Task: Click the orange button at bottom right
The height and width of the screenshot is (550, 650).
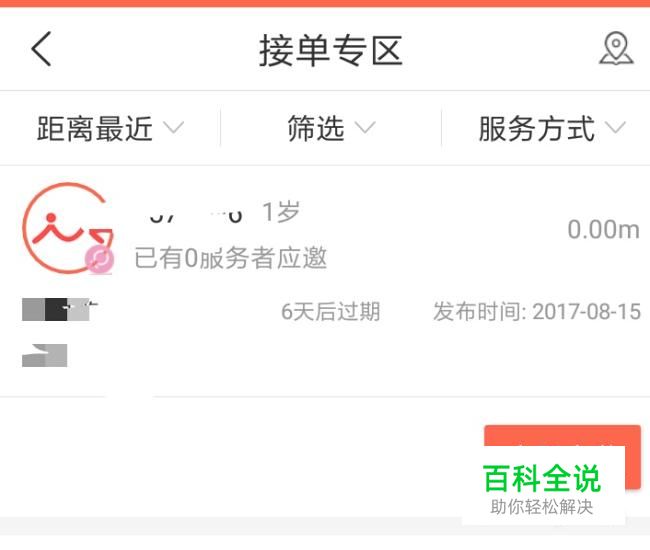Action: pyautogui.click(x=563, y=456)
